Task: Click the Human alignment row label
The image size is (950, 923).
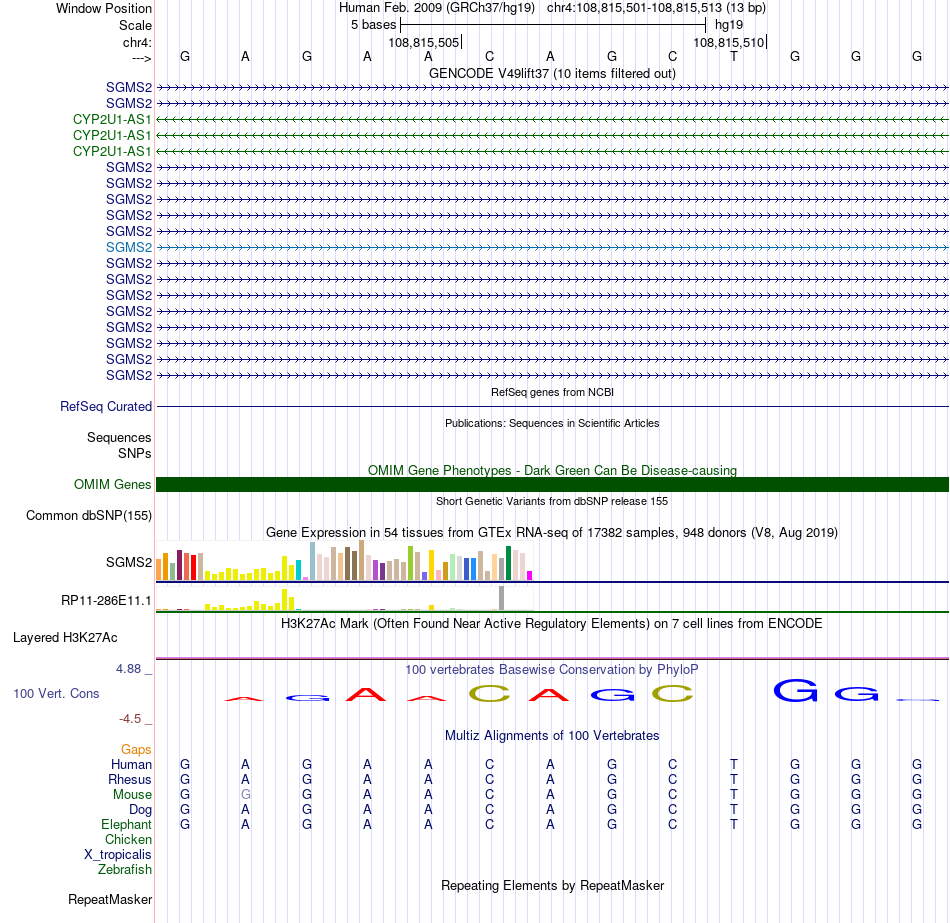Action: pyautogui.click(x=131, y=765)
